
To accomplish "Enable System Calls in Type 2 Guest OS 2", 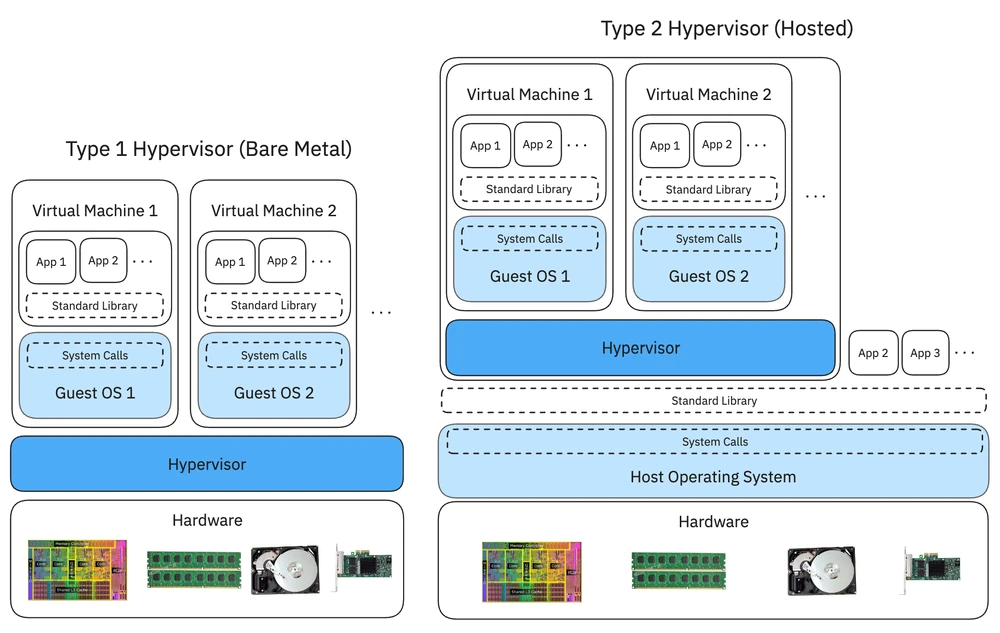I will (x=708, y=238).
